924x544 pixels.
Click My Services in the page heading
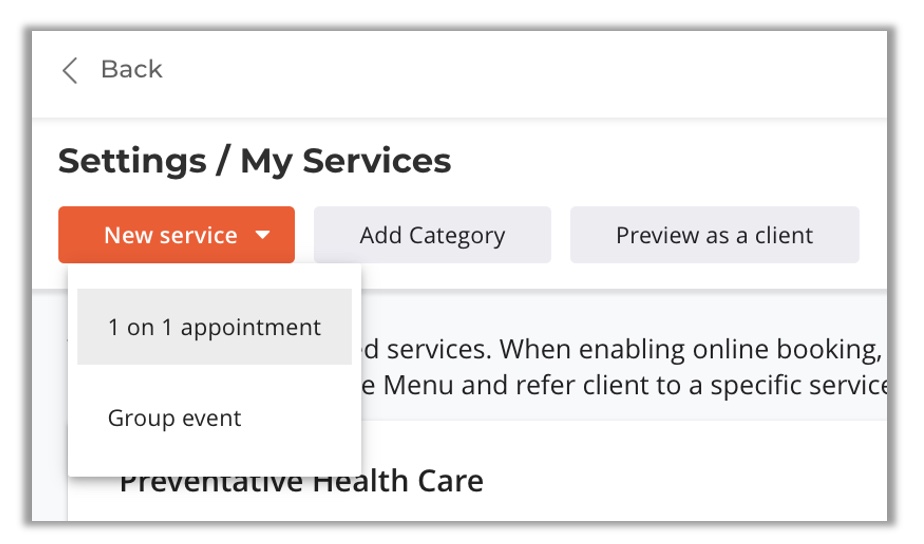click(346, 160)
